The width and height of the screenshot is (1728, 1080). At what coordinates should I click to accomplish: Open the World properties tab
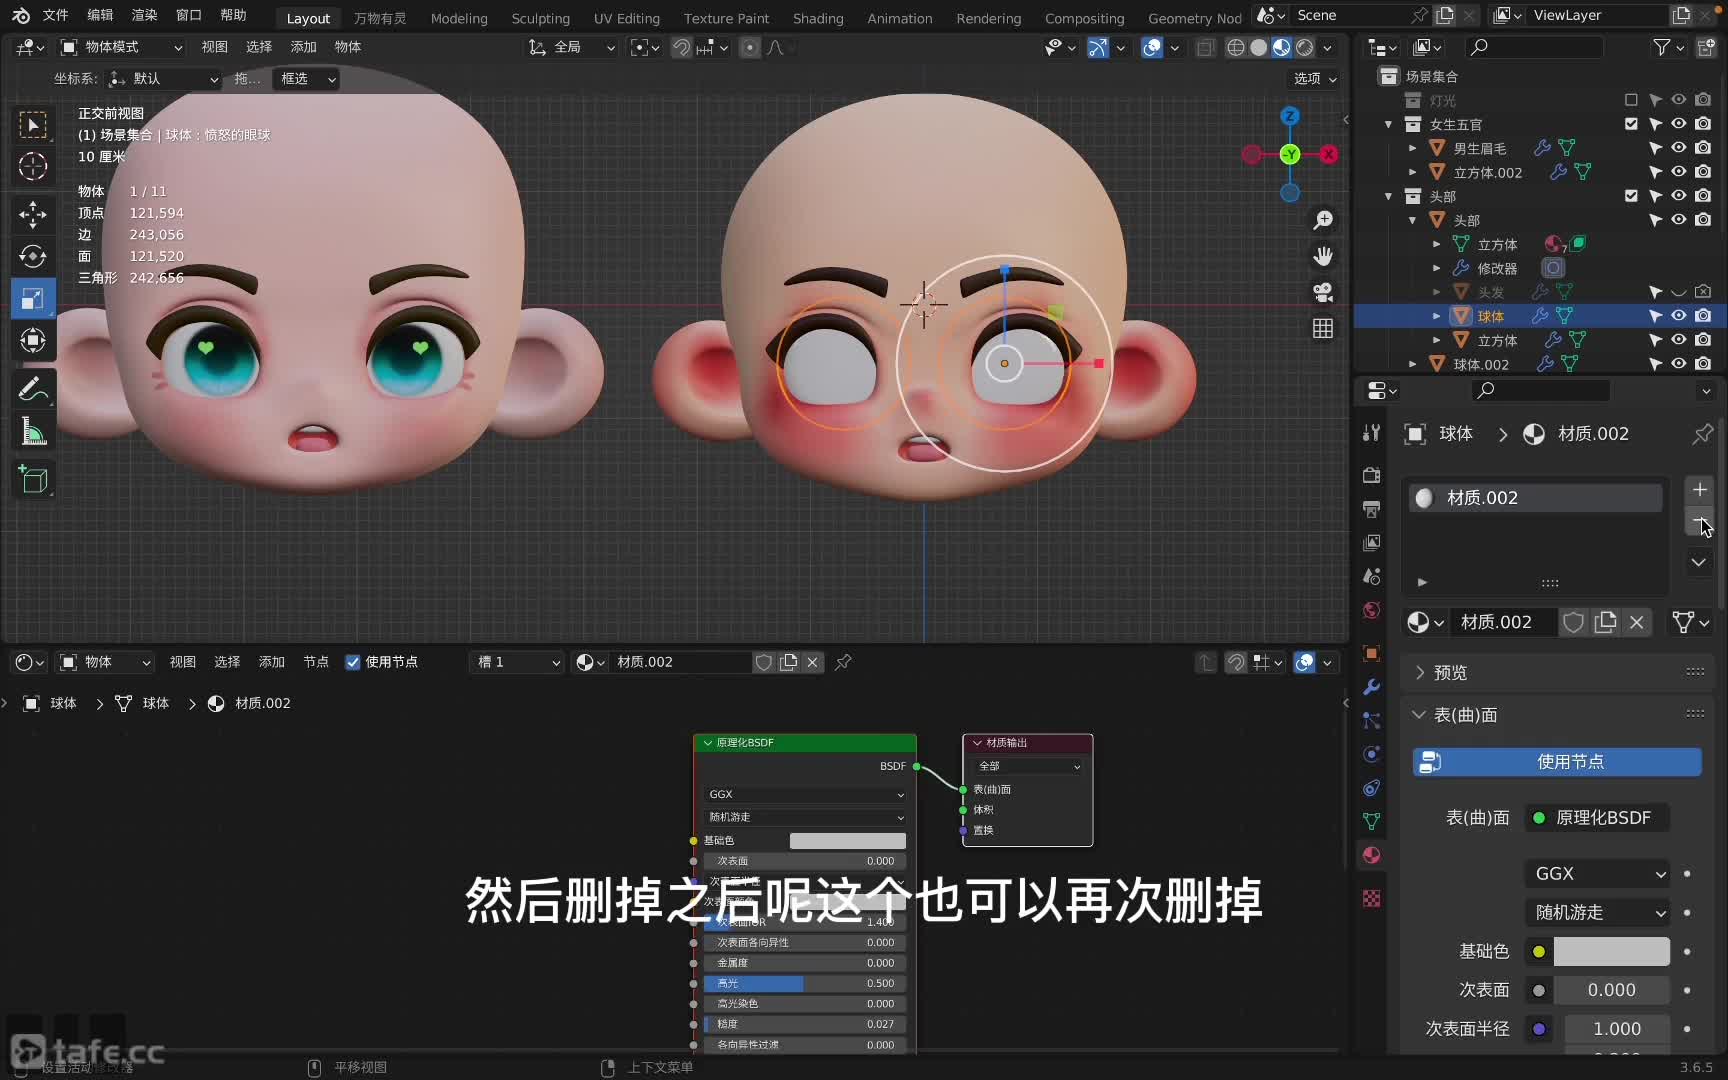click(x=1372, y=611)
